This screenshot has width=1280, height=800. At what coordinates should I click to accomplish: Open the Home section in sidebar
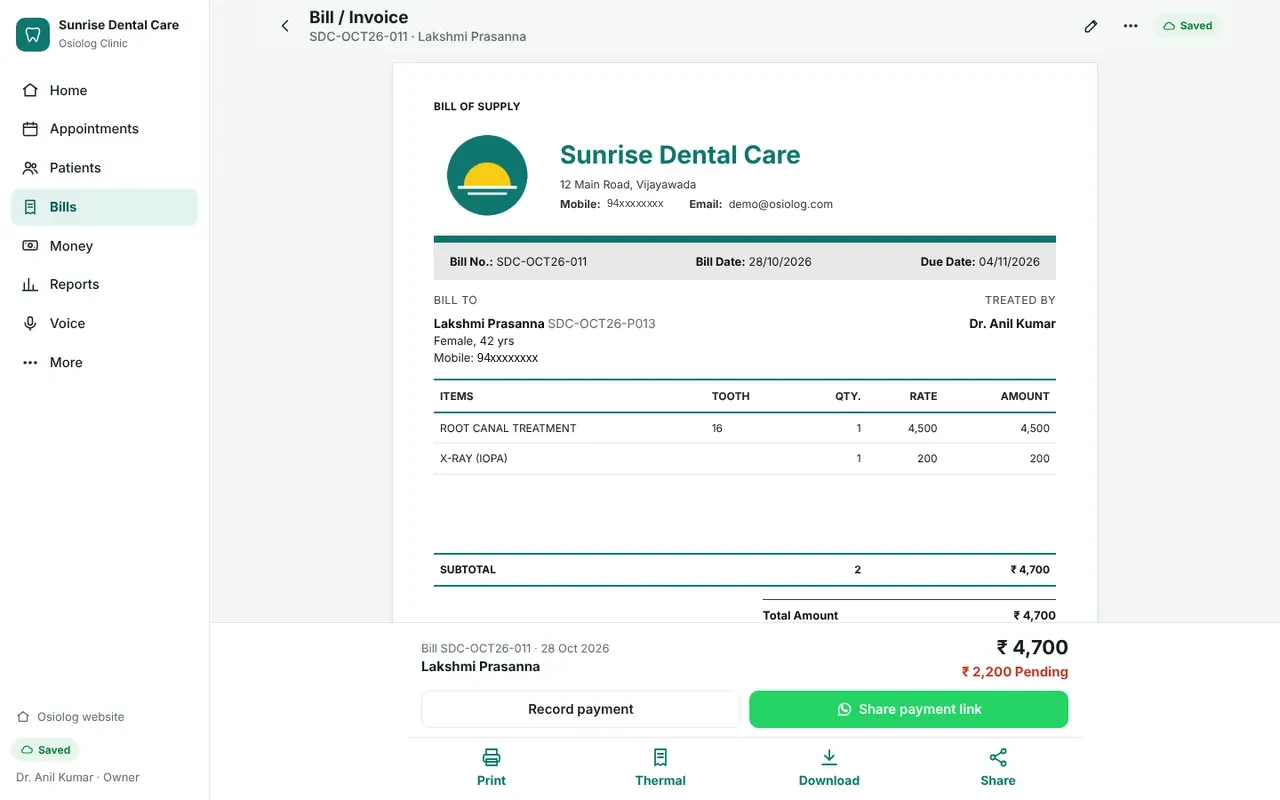tap(104, 90)
